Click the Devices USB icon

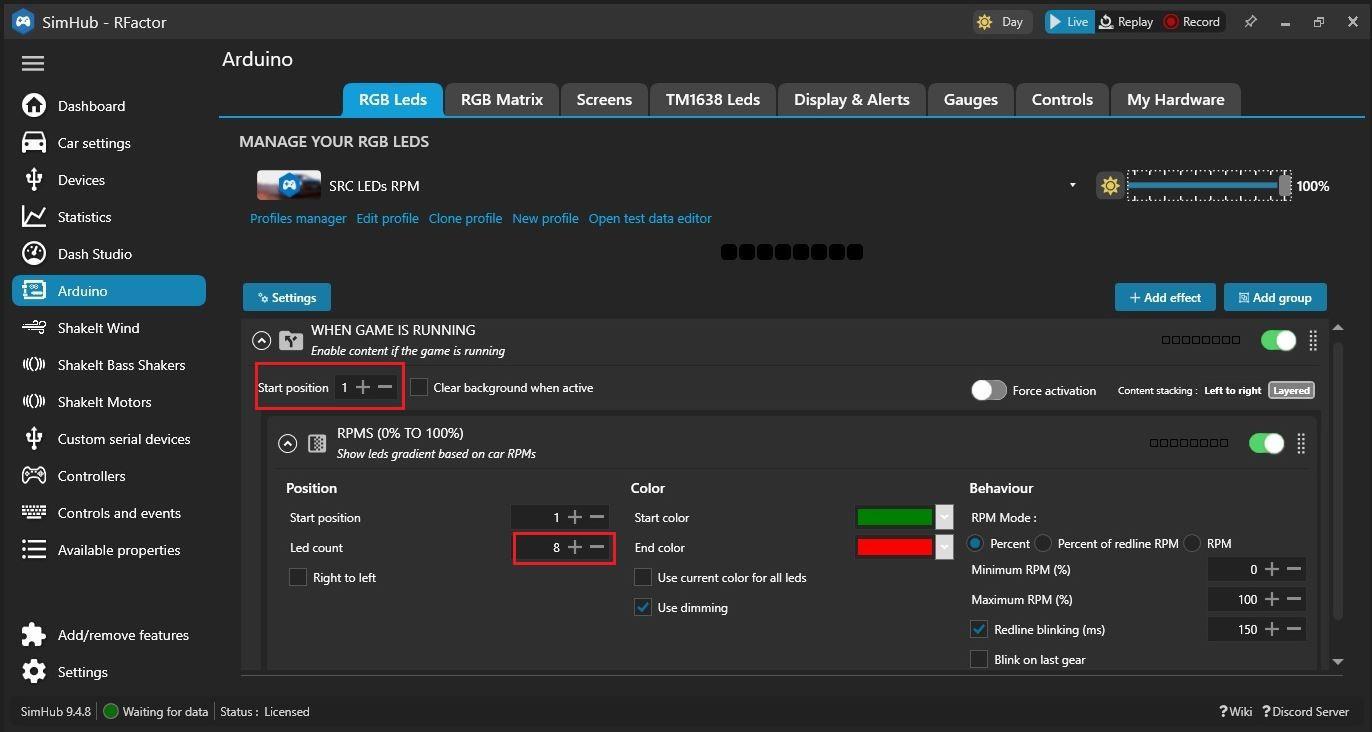[x=34, y=180]
